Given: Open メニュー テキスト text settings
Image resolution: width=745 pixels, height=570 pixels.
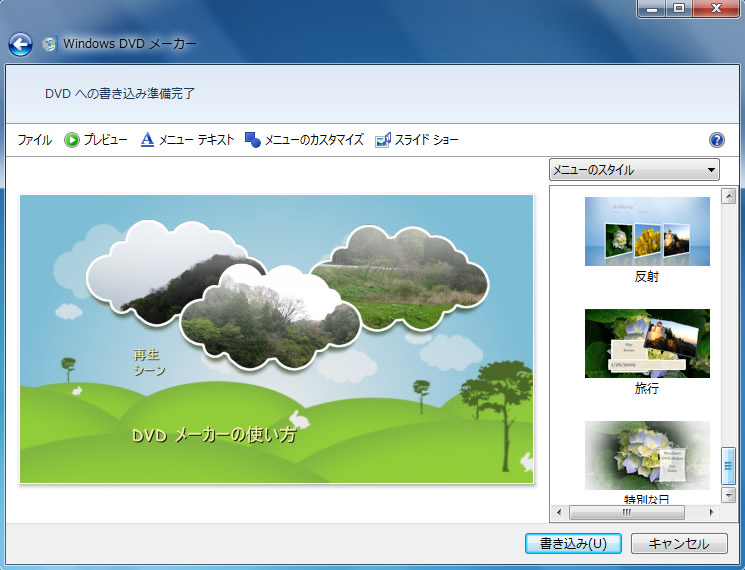Looking at the screenshot, I should (187, 140).
